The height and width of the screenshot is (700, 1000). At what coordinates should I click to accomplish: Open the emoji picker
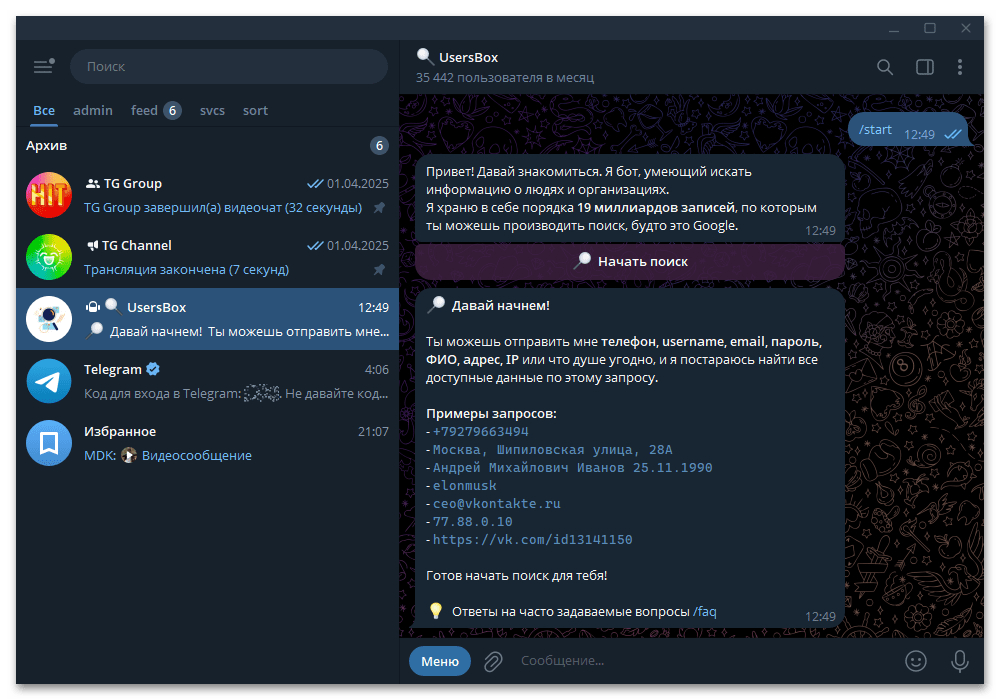pos(916,661)
